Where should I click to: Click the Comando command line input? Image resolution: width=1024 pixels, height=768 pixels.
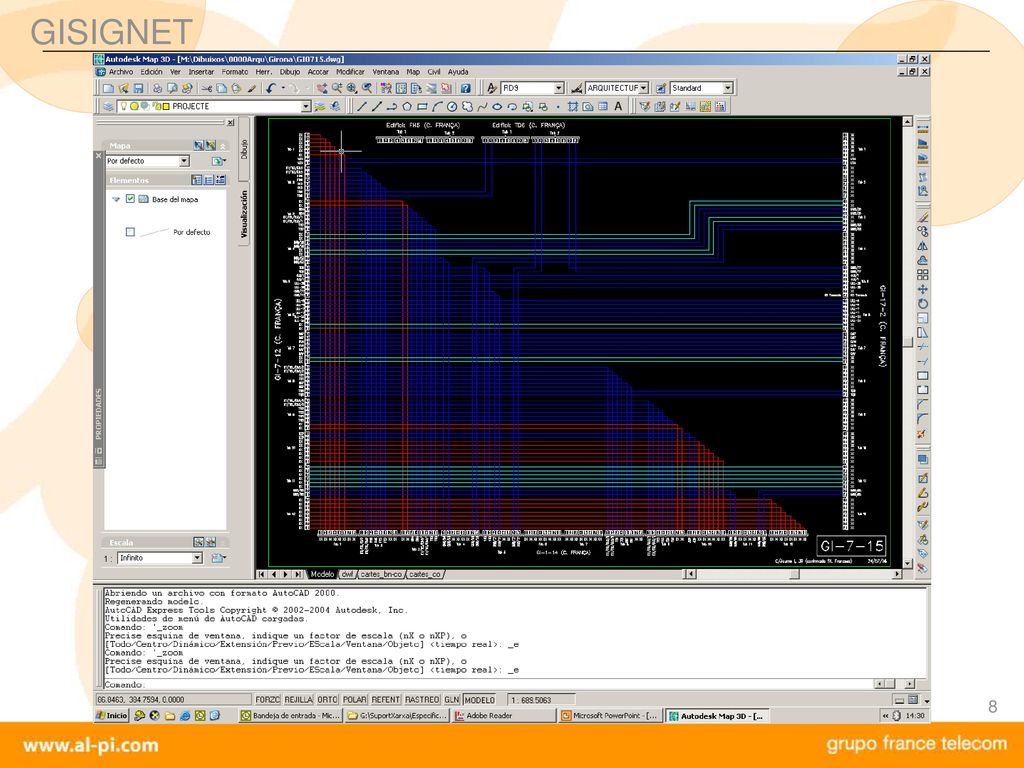[x=488, y=684]
